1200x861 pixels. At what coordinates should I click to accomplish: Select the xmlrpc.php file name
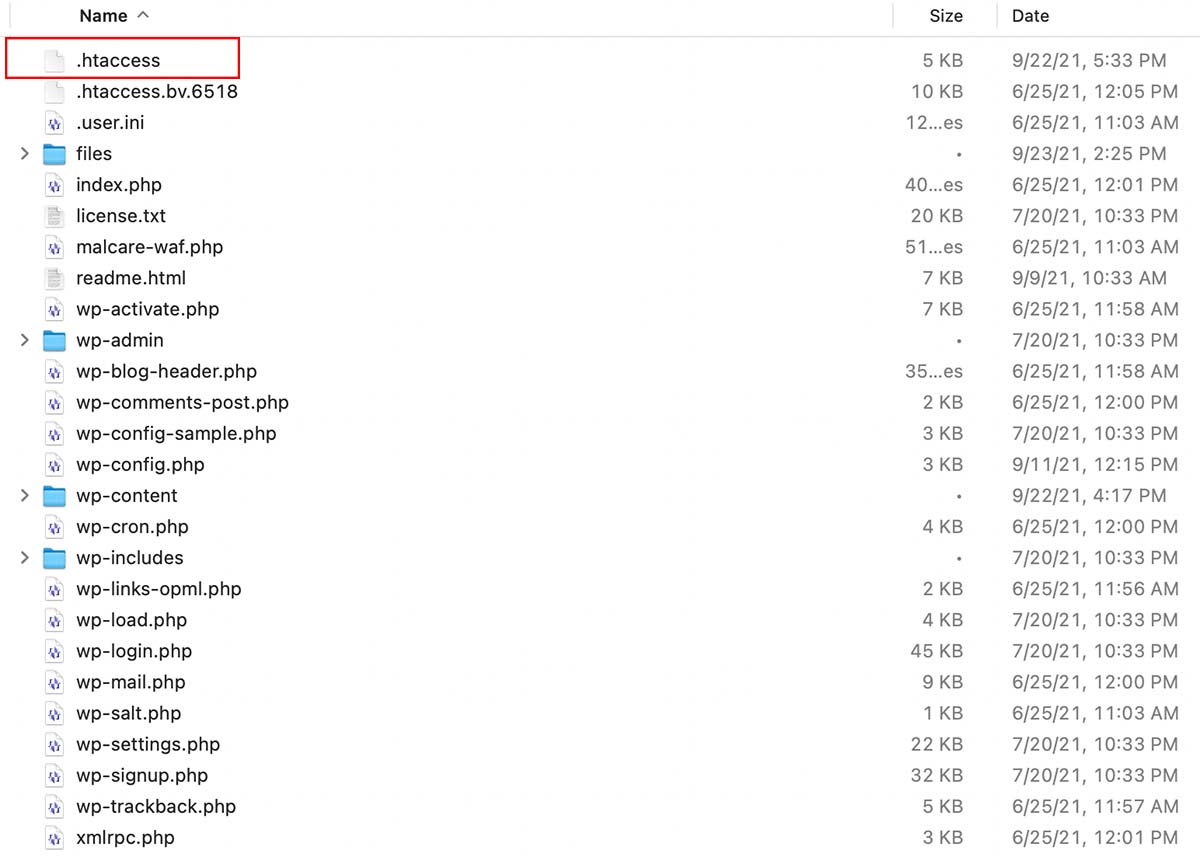tap(125, 836)
